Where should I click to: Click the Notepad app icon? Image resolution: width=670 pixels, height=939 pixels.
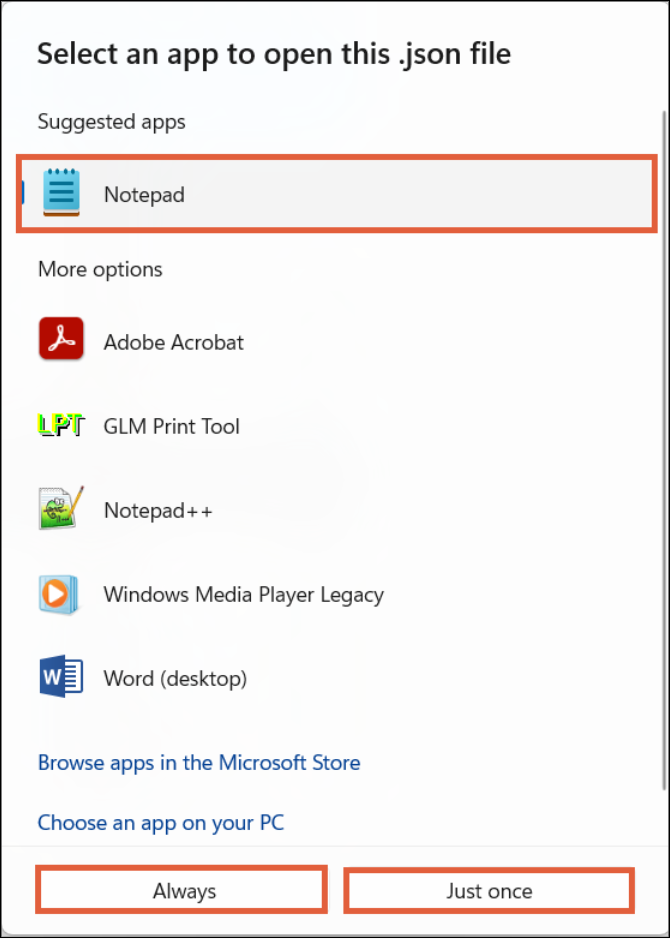click(x=60, y=193)
